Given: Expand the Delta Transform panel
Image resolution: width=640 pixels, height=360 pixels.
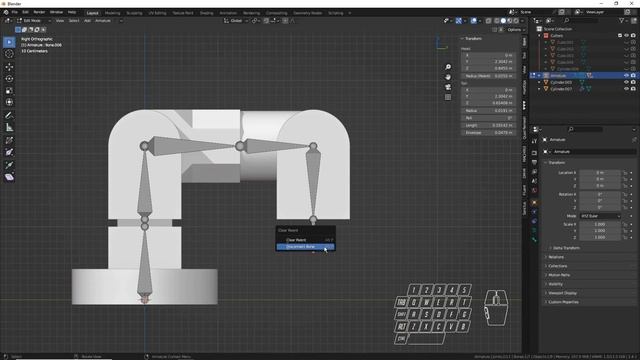Looking at the screenshot, I should (566, 248).
